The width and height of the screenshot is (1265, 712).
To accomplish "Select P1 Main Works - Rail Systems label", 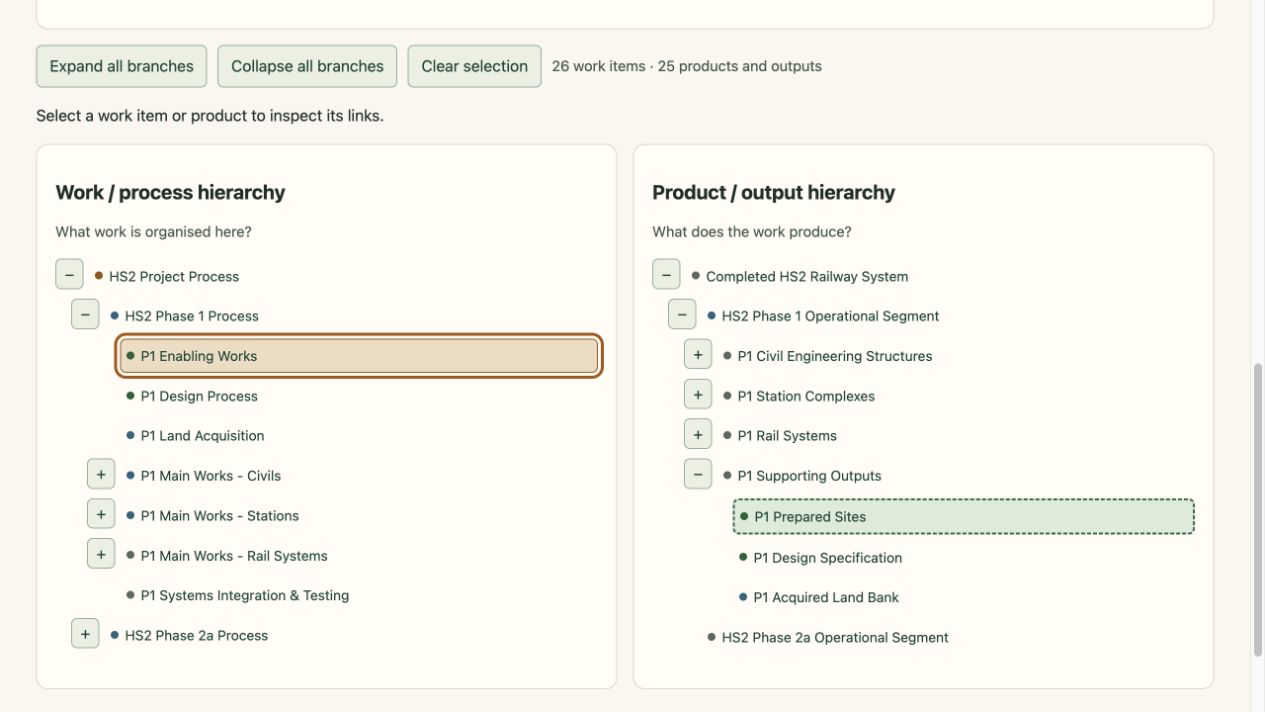I will (x=234, y=556).
